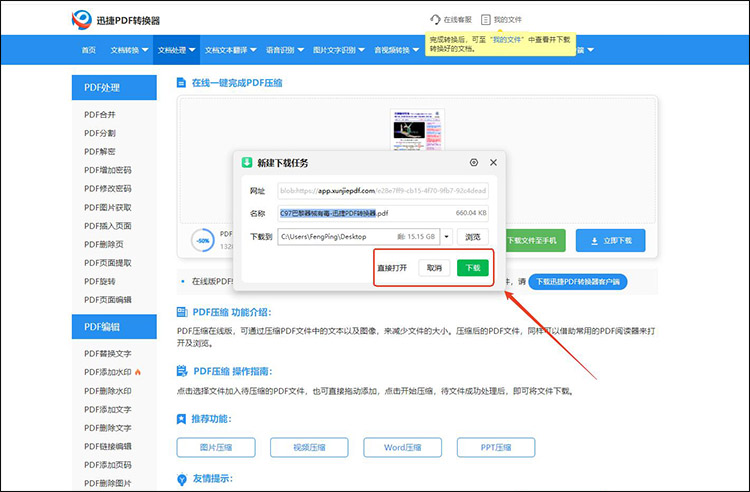Expand the download path dropdown arrow
Screen dimensions: 750x492
tap(446, 237)
